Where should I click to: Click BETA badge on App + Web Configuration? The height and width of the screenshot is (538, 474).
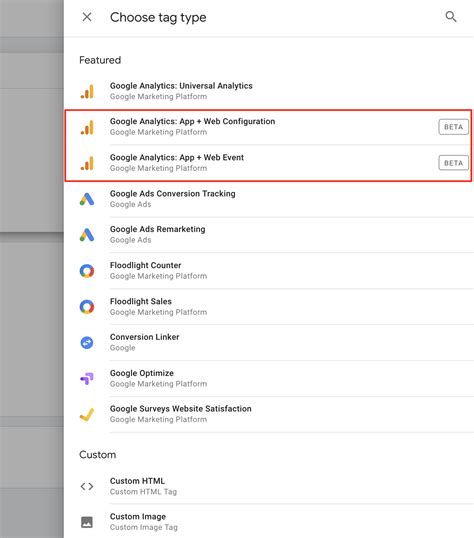coord(453,127)
